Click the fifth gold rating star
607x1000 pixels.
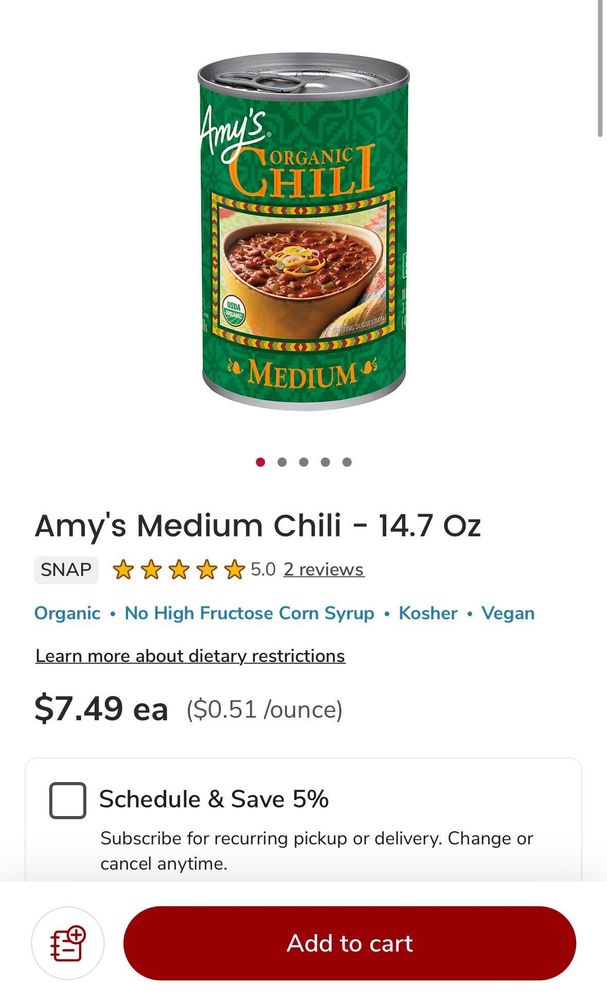pyautogui.click(x=235, y=570)
